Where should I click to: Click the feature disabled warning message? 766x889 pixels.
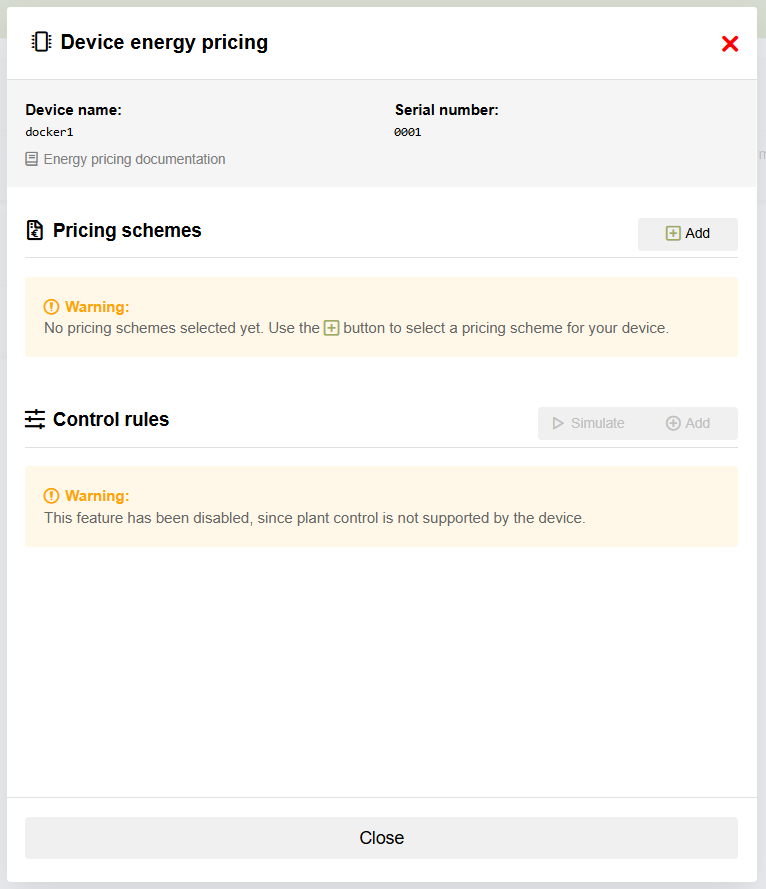click(314, 518)
